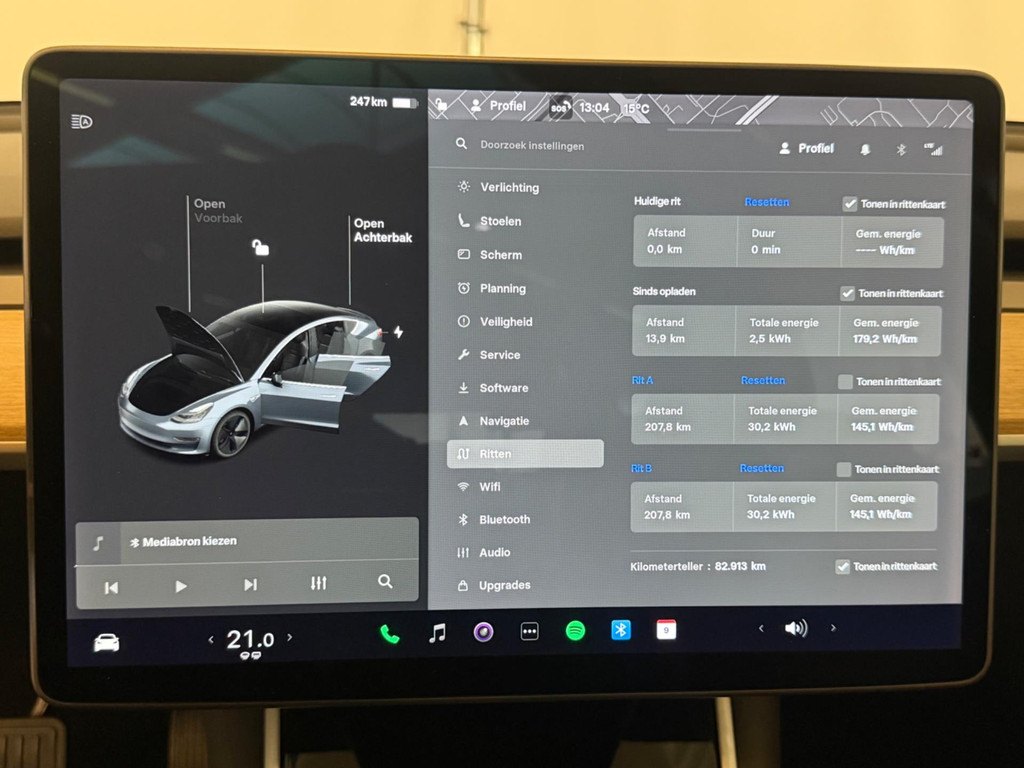The height and width of the screenshot is (768, 1024).
Task: Open media equalizer settings icon
Action: (x=318, y=583)
